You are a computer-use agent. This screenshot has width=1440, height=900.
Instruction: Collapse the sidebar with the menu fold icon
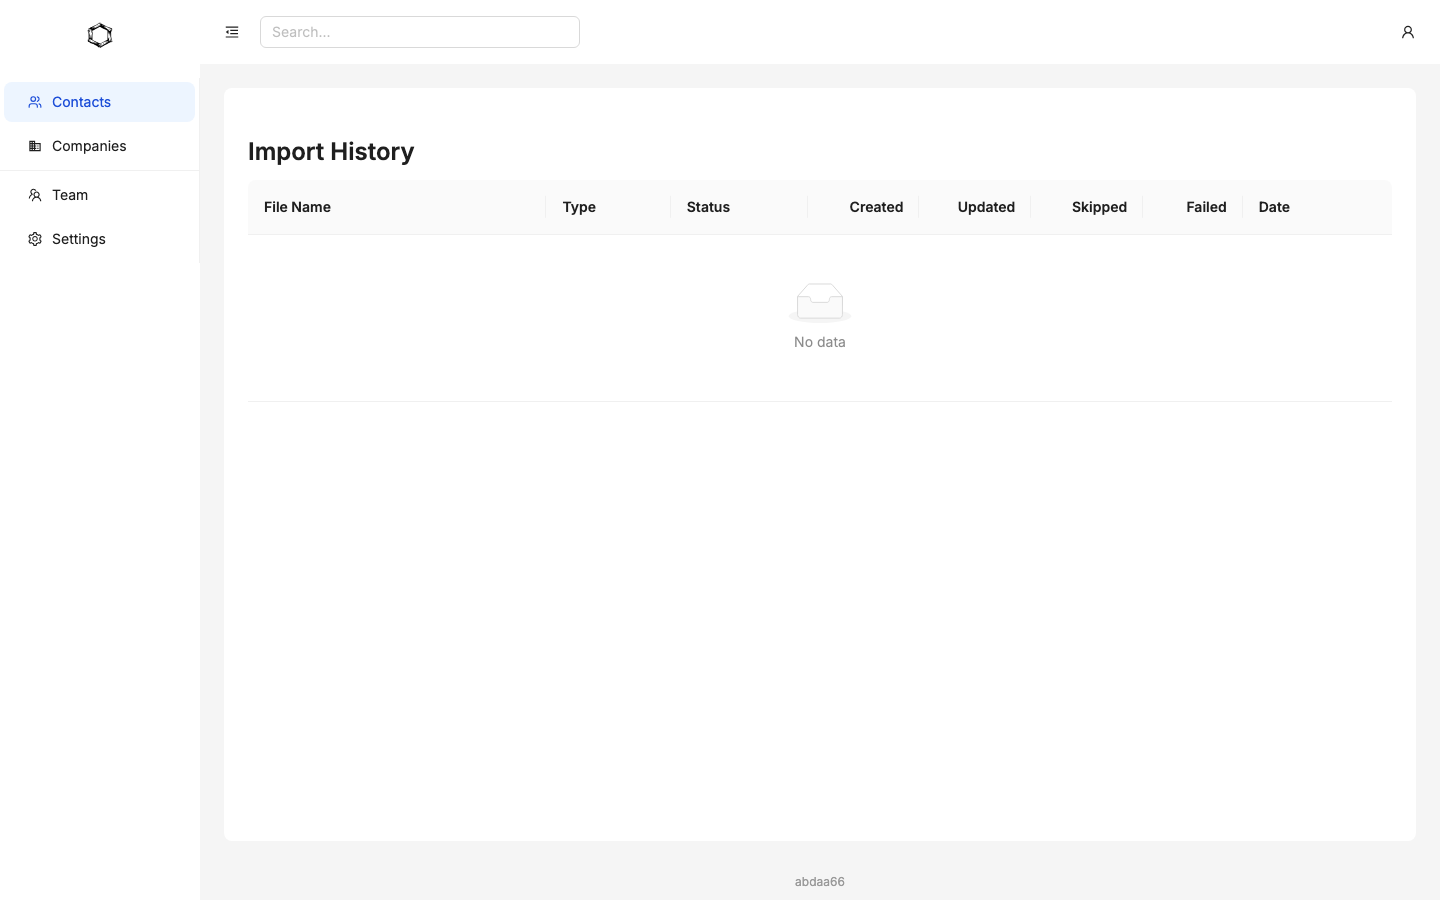(x=232, y=32)
